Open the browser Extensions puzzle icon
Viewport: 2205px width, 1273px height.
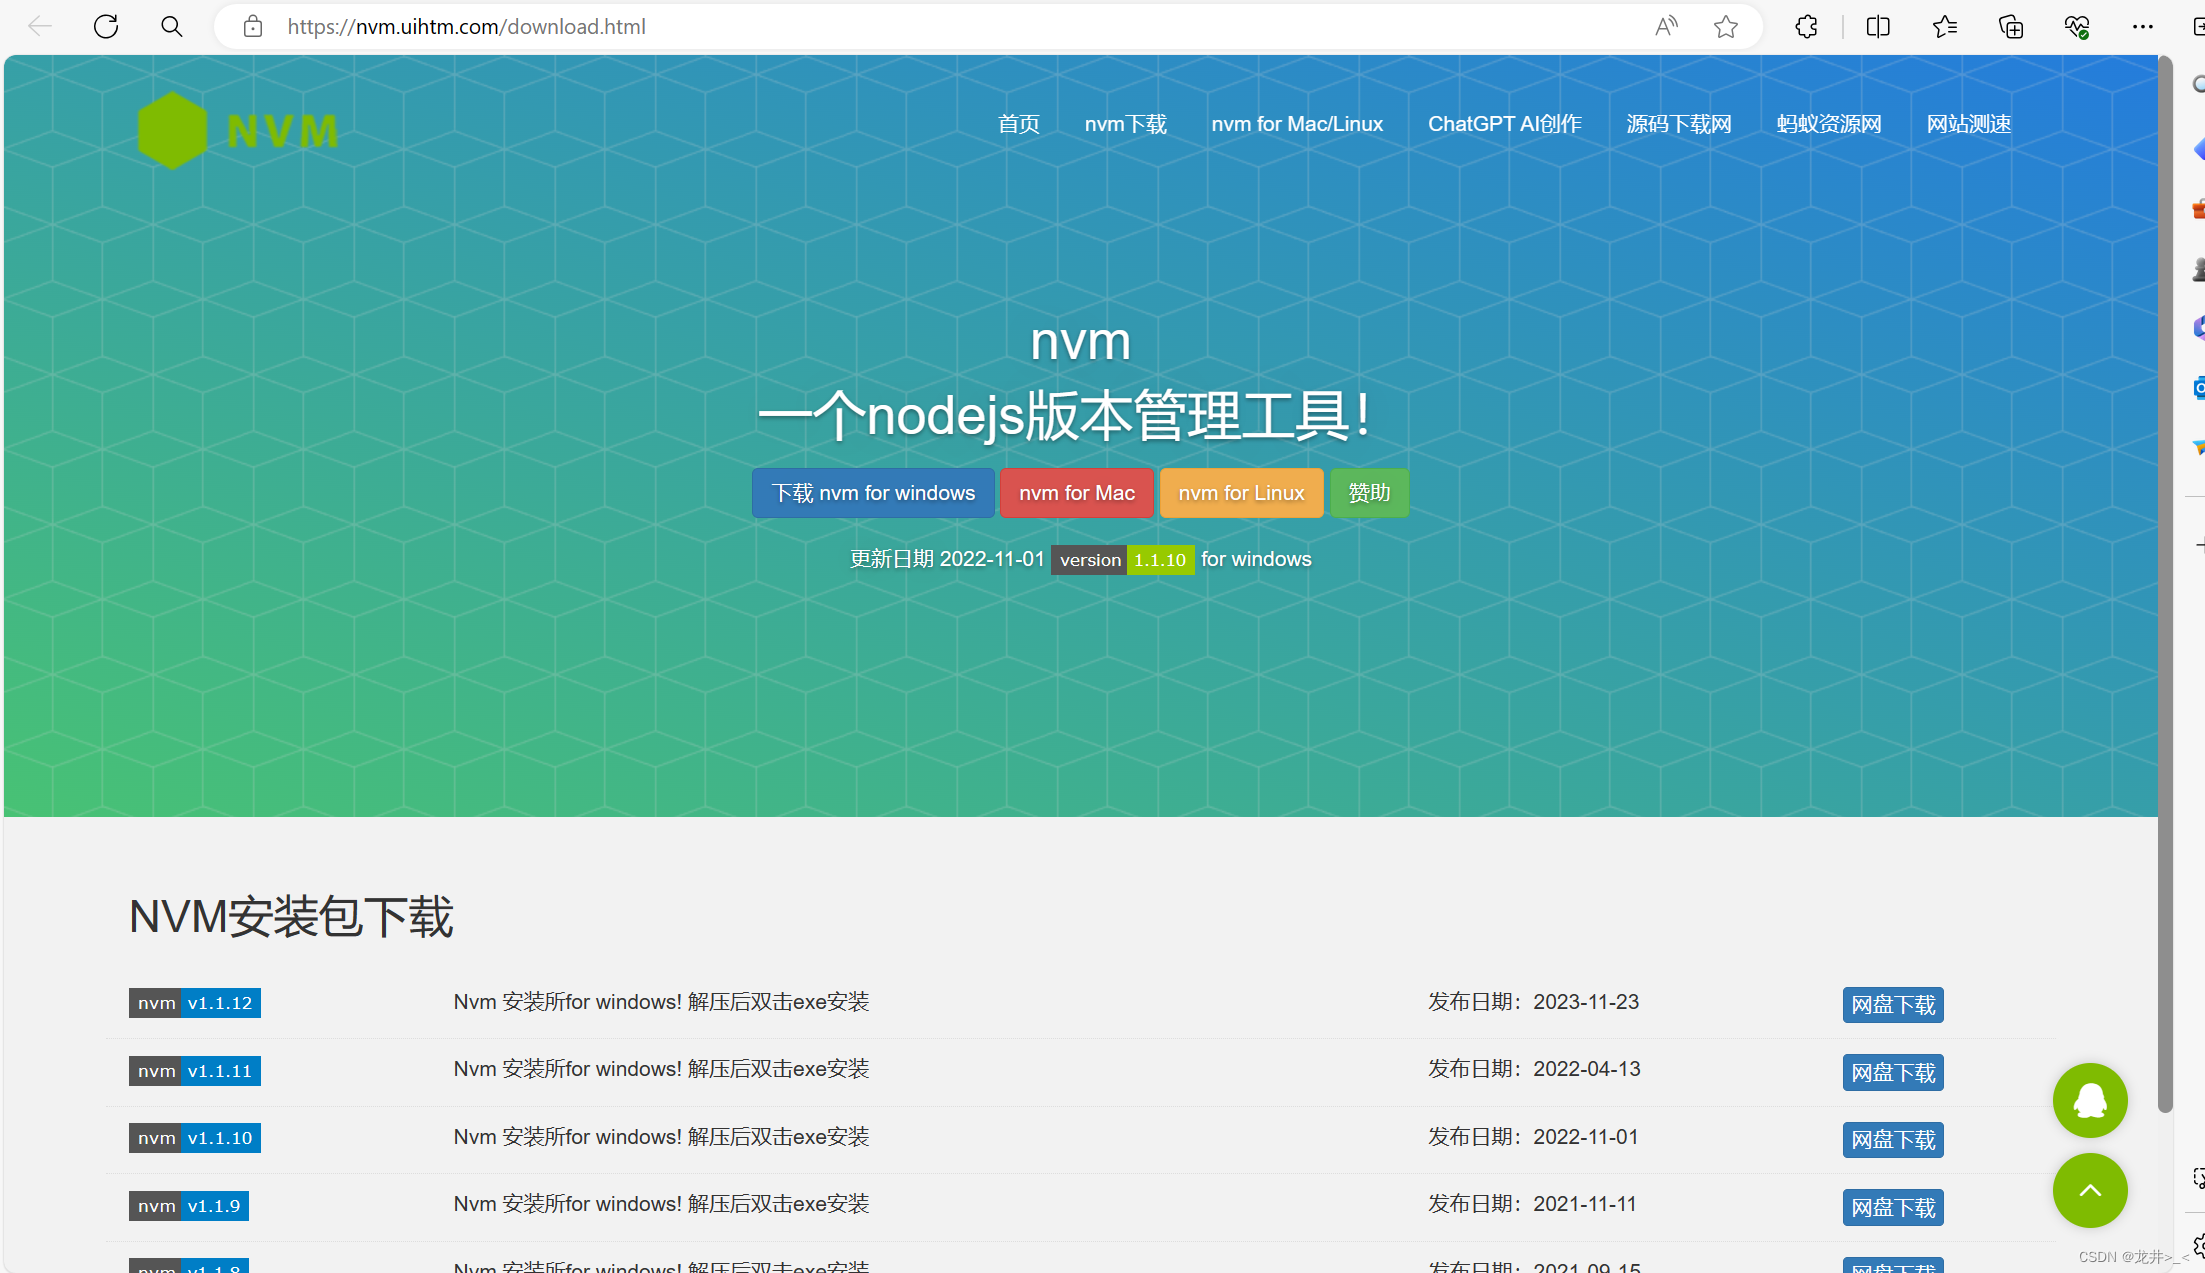pyautogui.click(x=1806, y=27)
